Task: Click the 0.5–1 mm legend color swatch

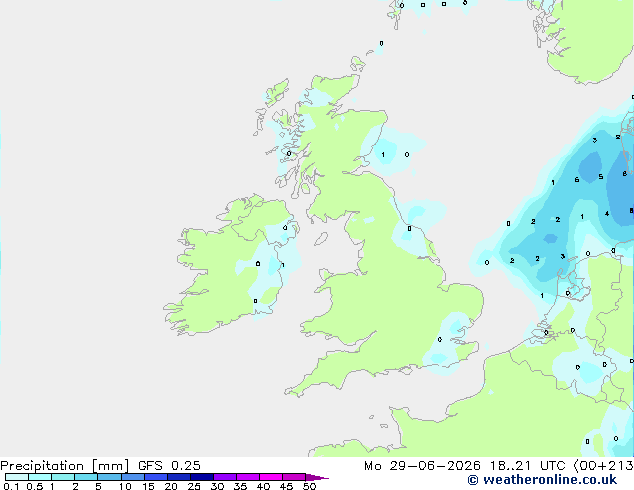Action: [40, 477]
